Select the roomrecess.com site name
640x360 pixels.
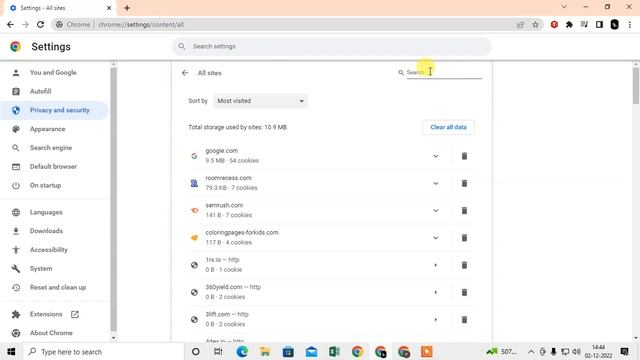tap(229, 178)
